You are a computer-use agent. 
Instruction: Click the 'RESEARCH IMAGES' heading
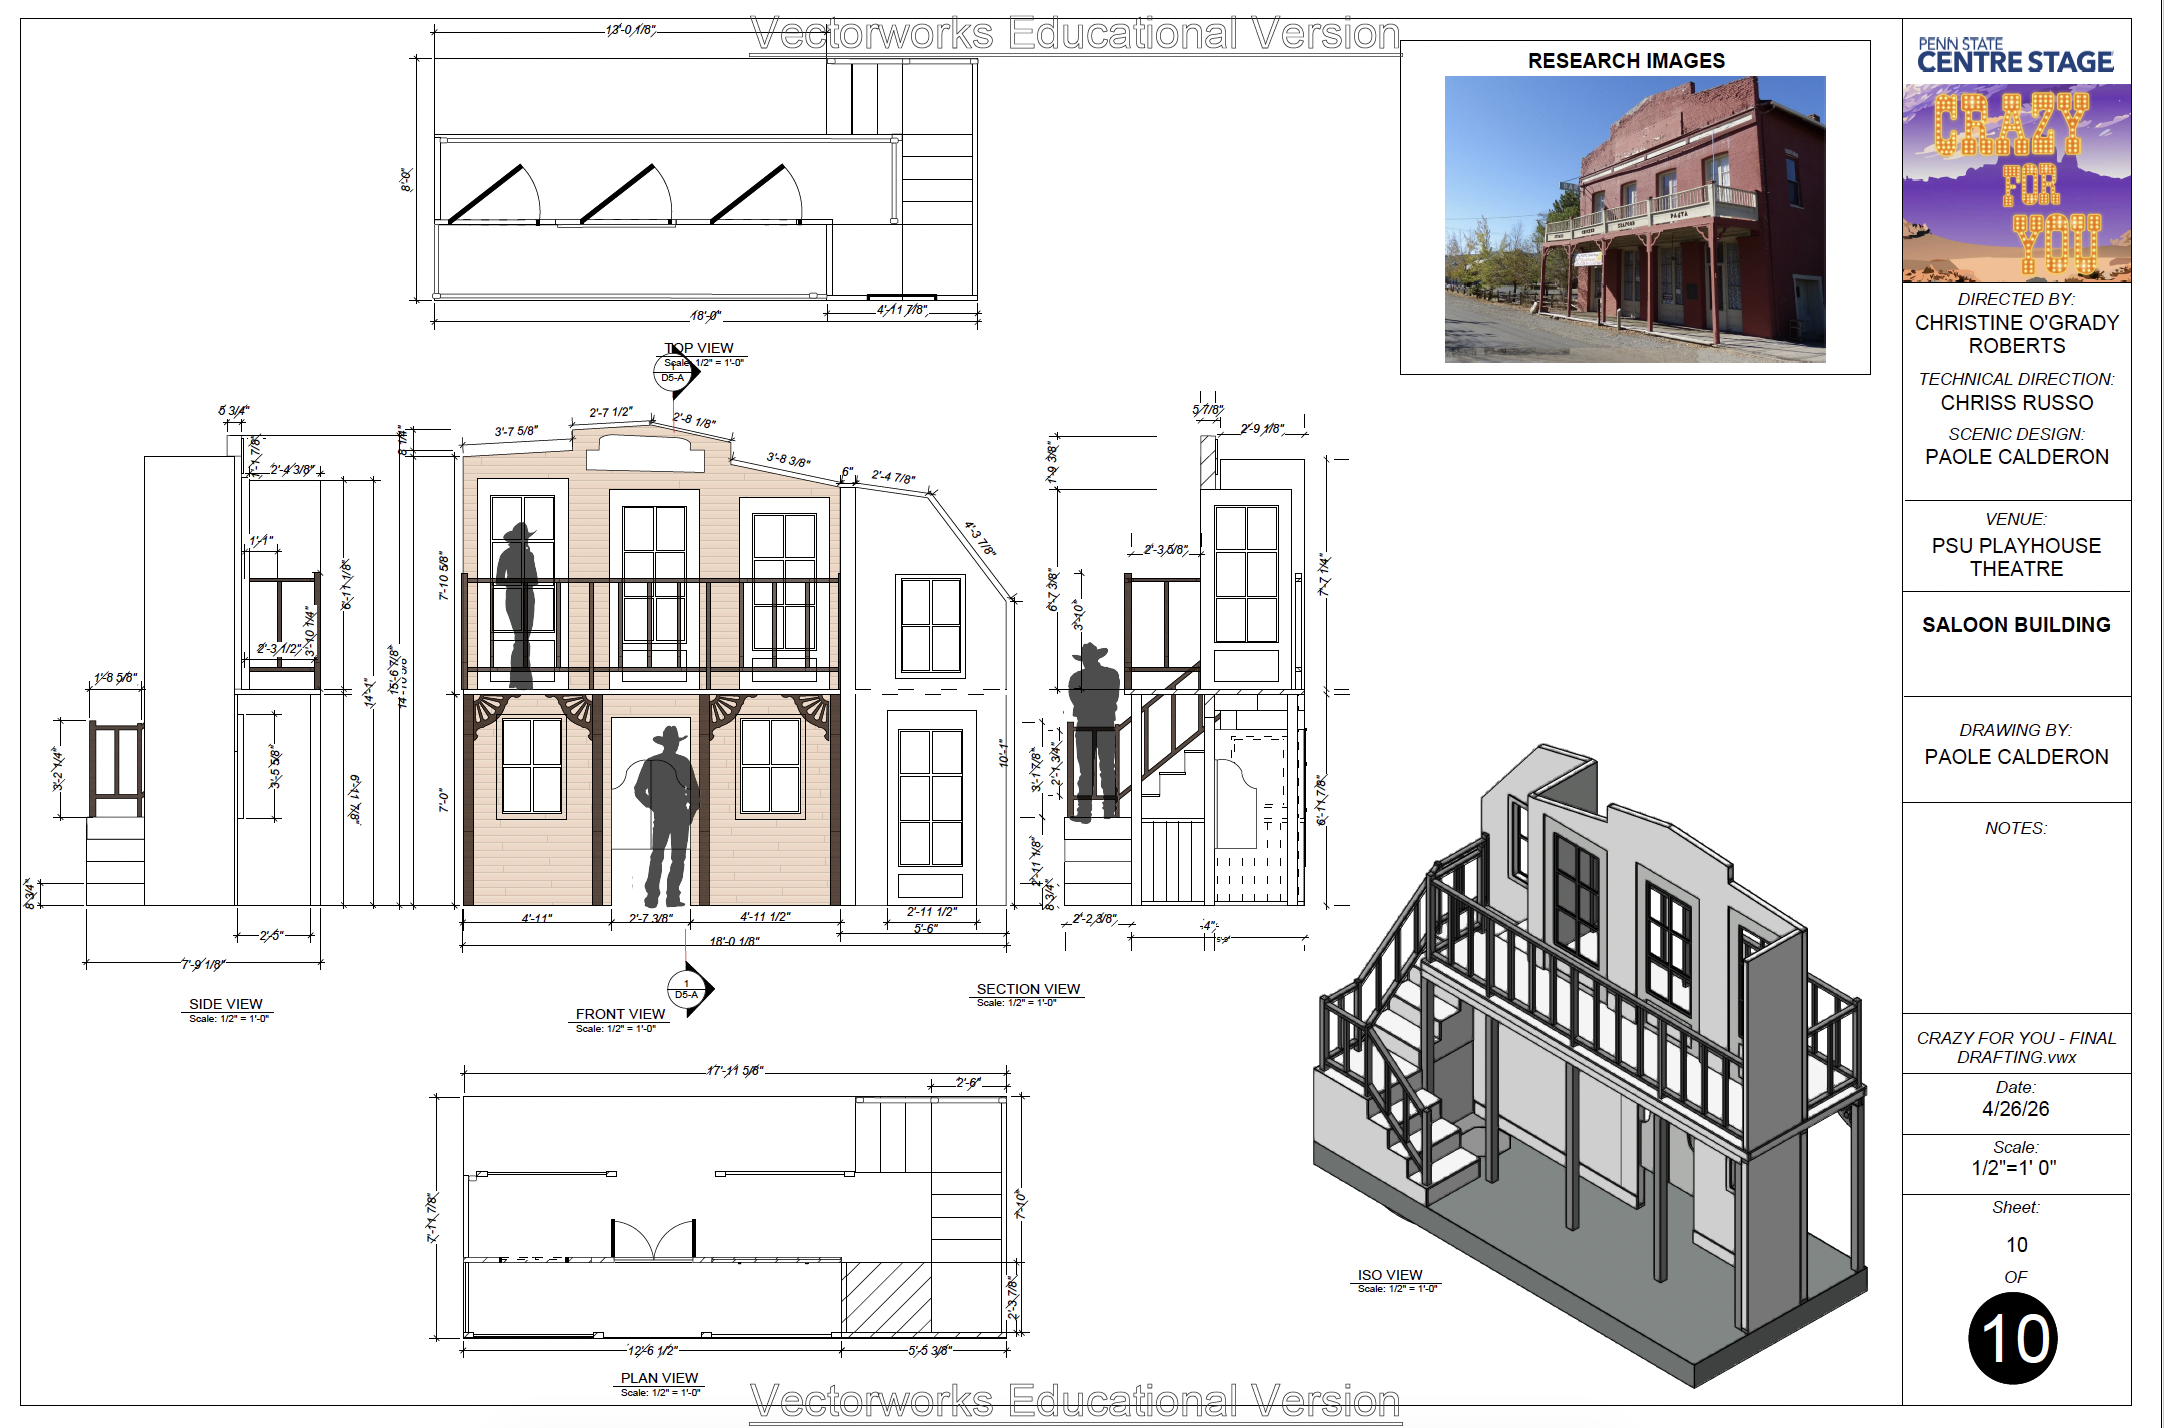[1626, 61]
